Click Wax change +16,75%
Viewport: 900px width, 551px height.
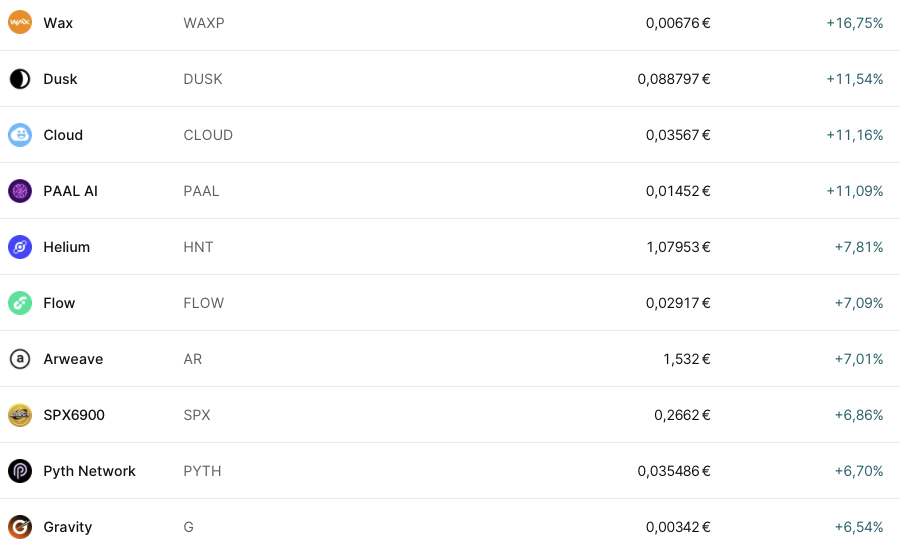coord(854,23)
